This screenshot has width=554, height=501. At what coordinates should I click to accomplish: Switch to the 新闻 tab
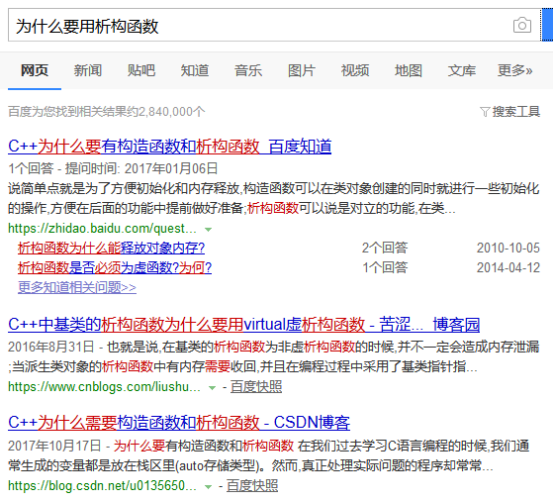(88, 70)
